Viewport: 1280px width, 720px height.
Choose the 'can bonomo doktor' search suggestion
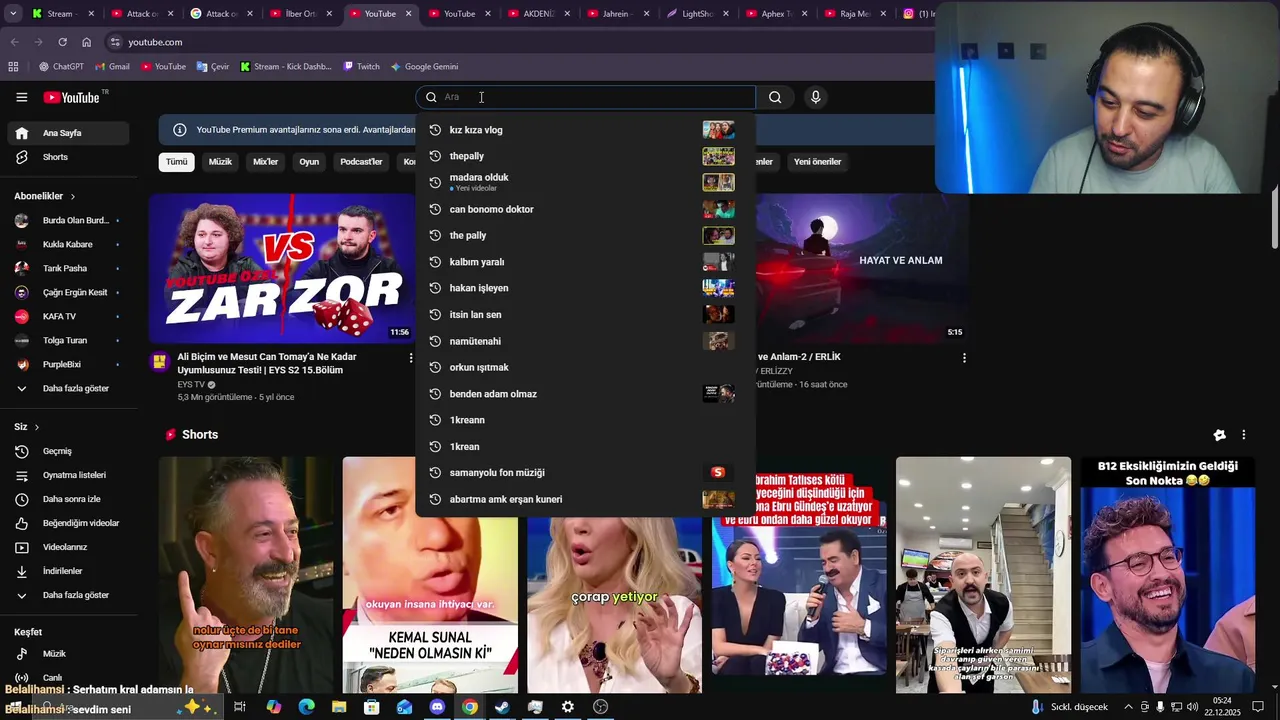coord(585,209)
